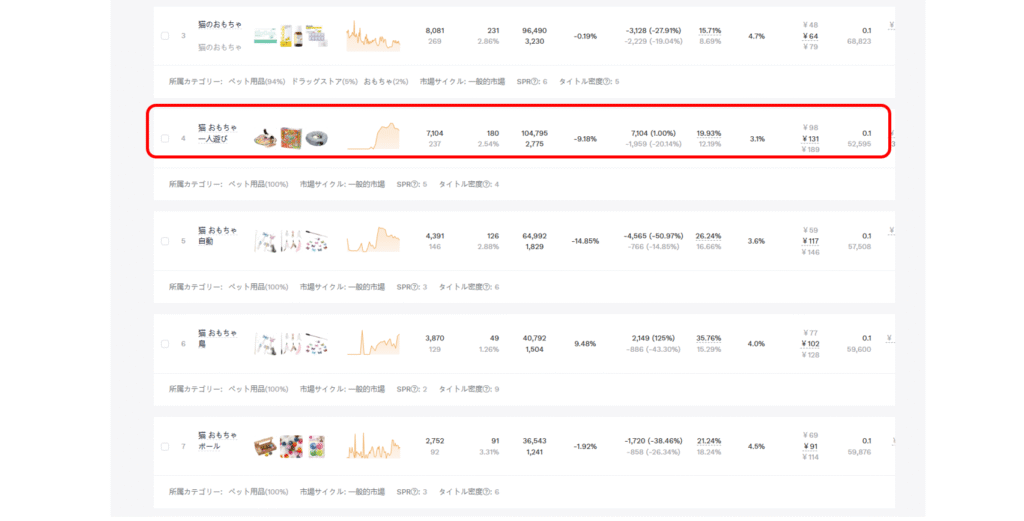Tick the checkbox for row 3 猫のおもちゃ
Image resolution: width=1024 pixels, height=521 pixels.
[165, 36]
